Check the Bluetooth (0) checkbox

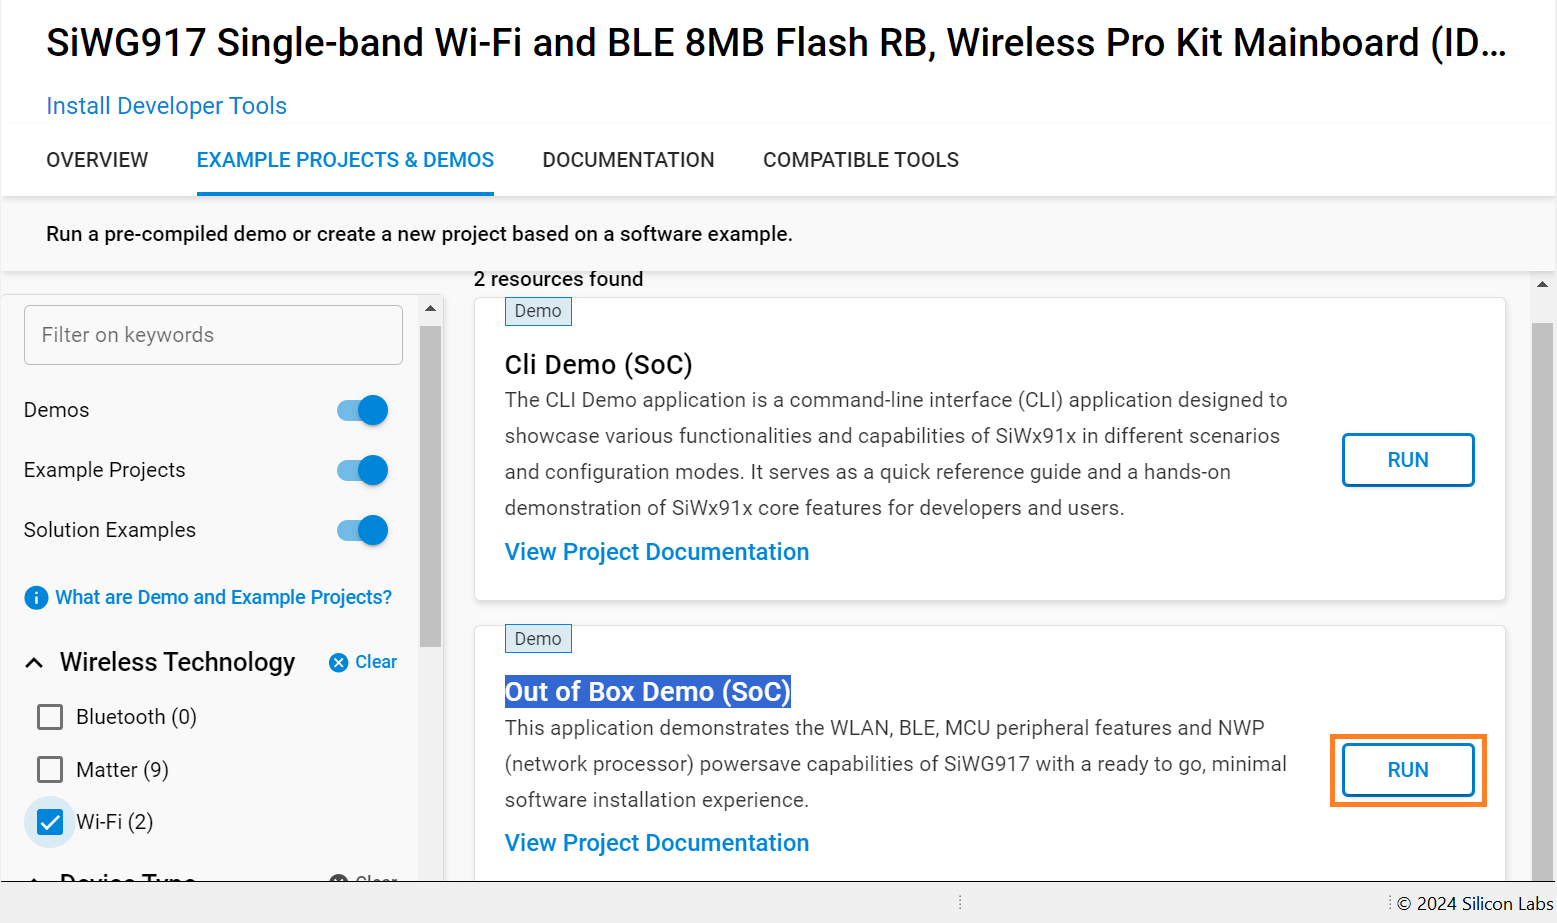coord(50,717)
